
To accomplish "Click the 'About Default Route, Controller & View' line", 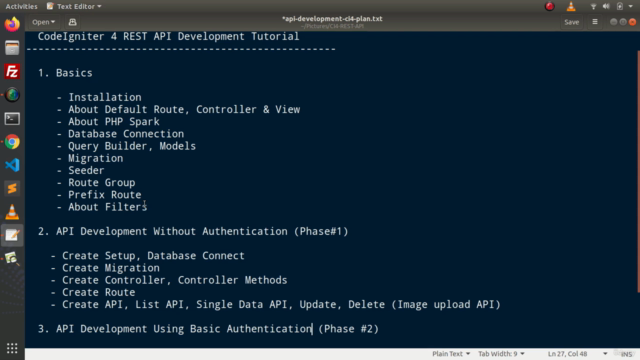I will [x=178, y=109].
